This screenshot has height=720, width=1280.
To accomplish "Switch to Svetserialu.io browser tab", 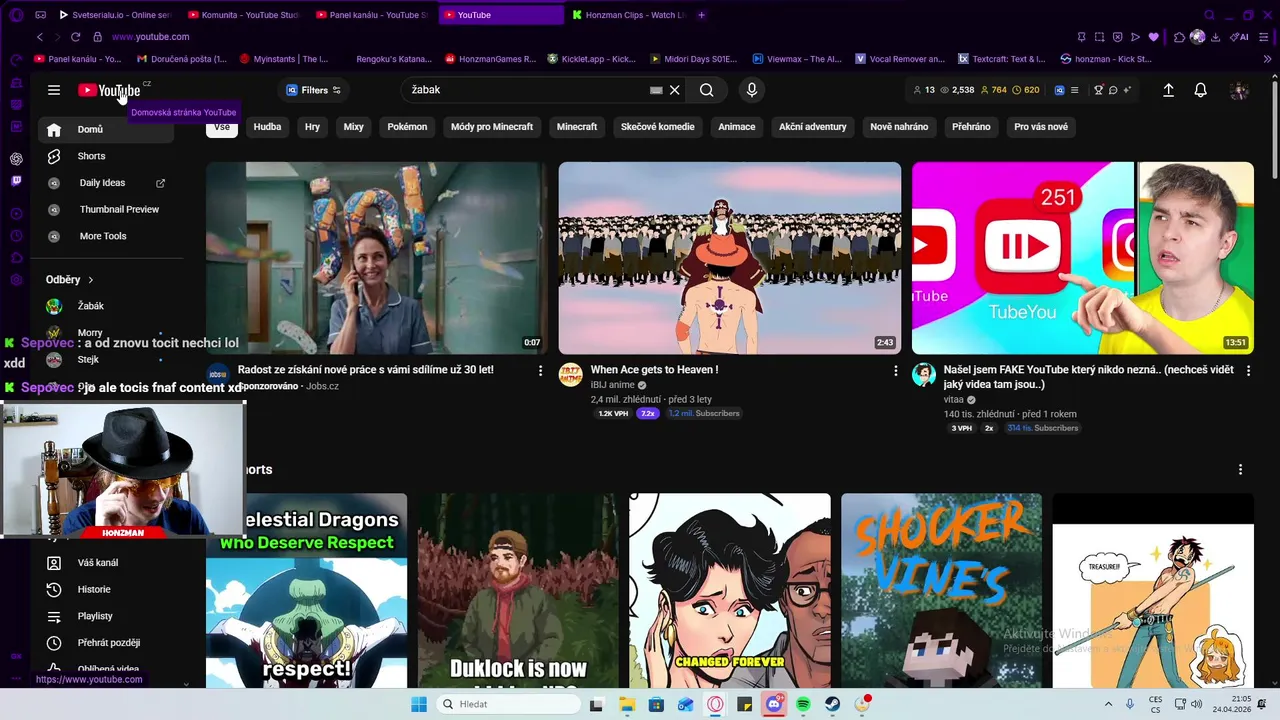I will tap(115, 15).
